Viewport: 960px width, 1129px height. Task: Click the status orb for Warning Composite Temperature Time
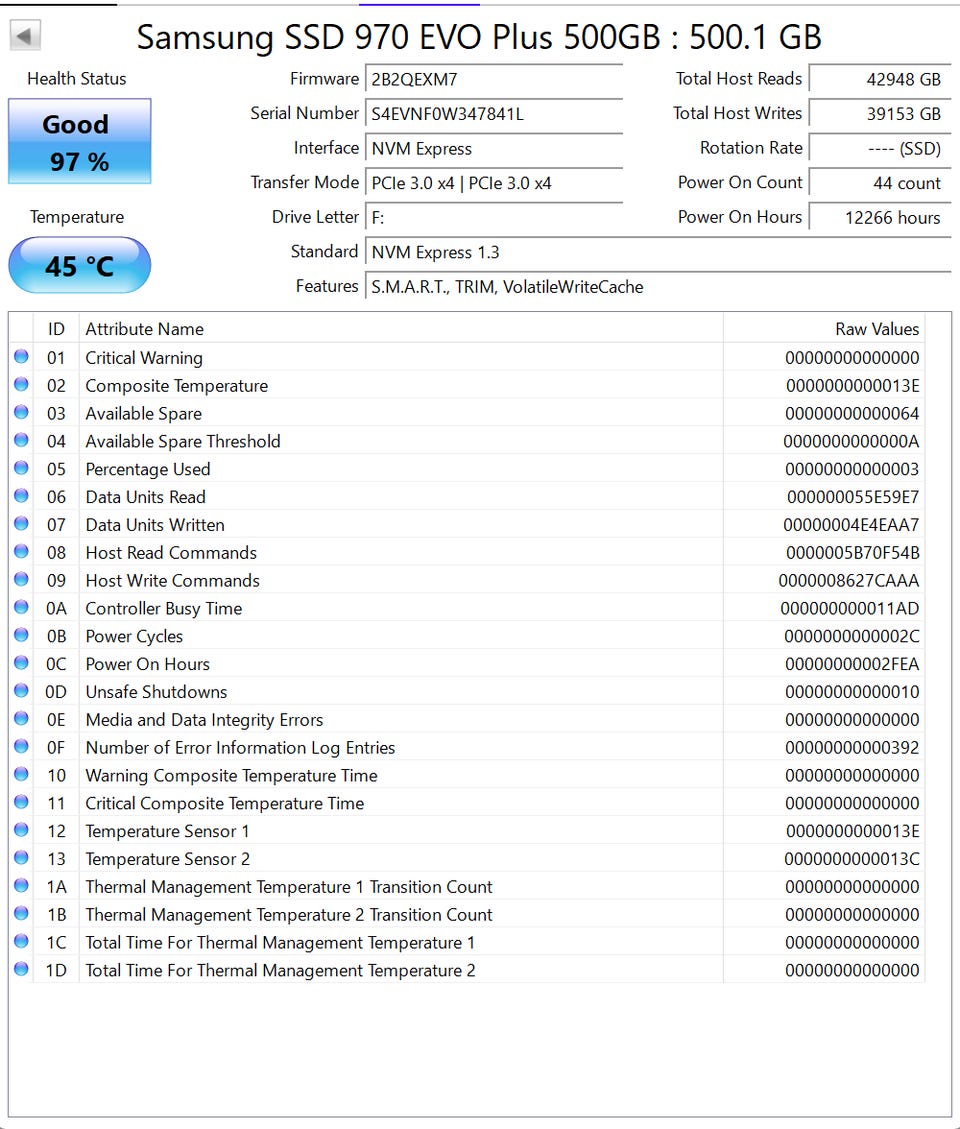click(22, 774)
